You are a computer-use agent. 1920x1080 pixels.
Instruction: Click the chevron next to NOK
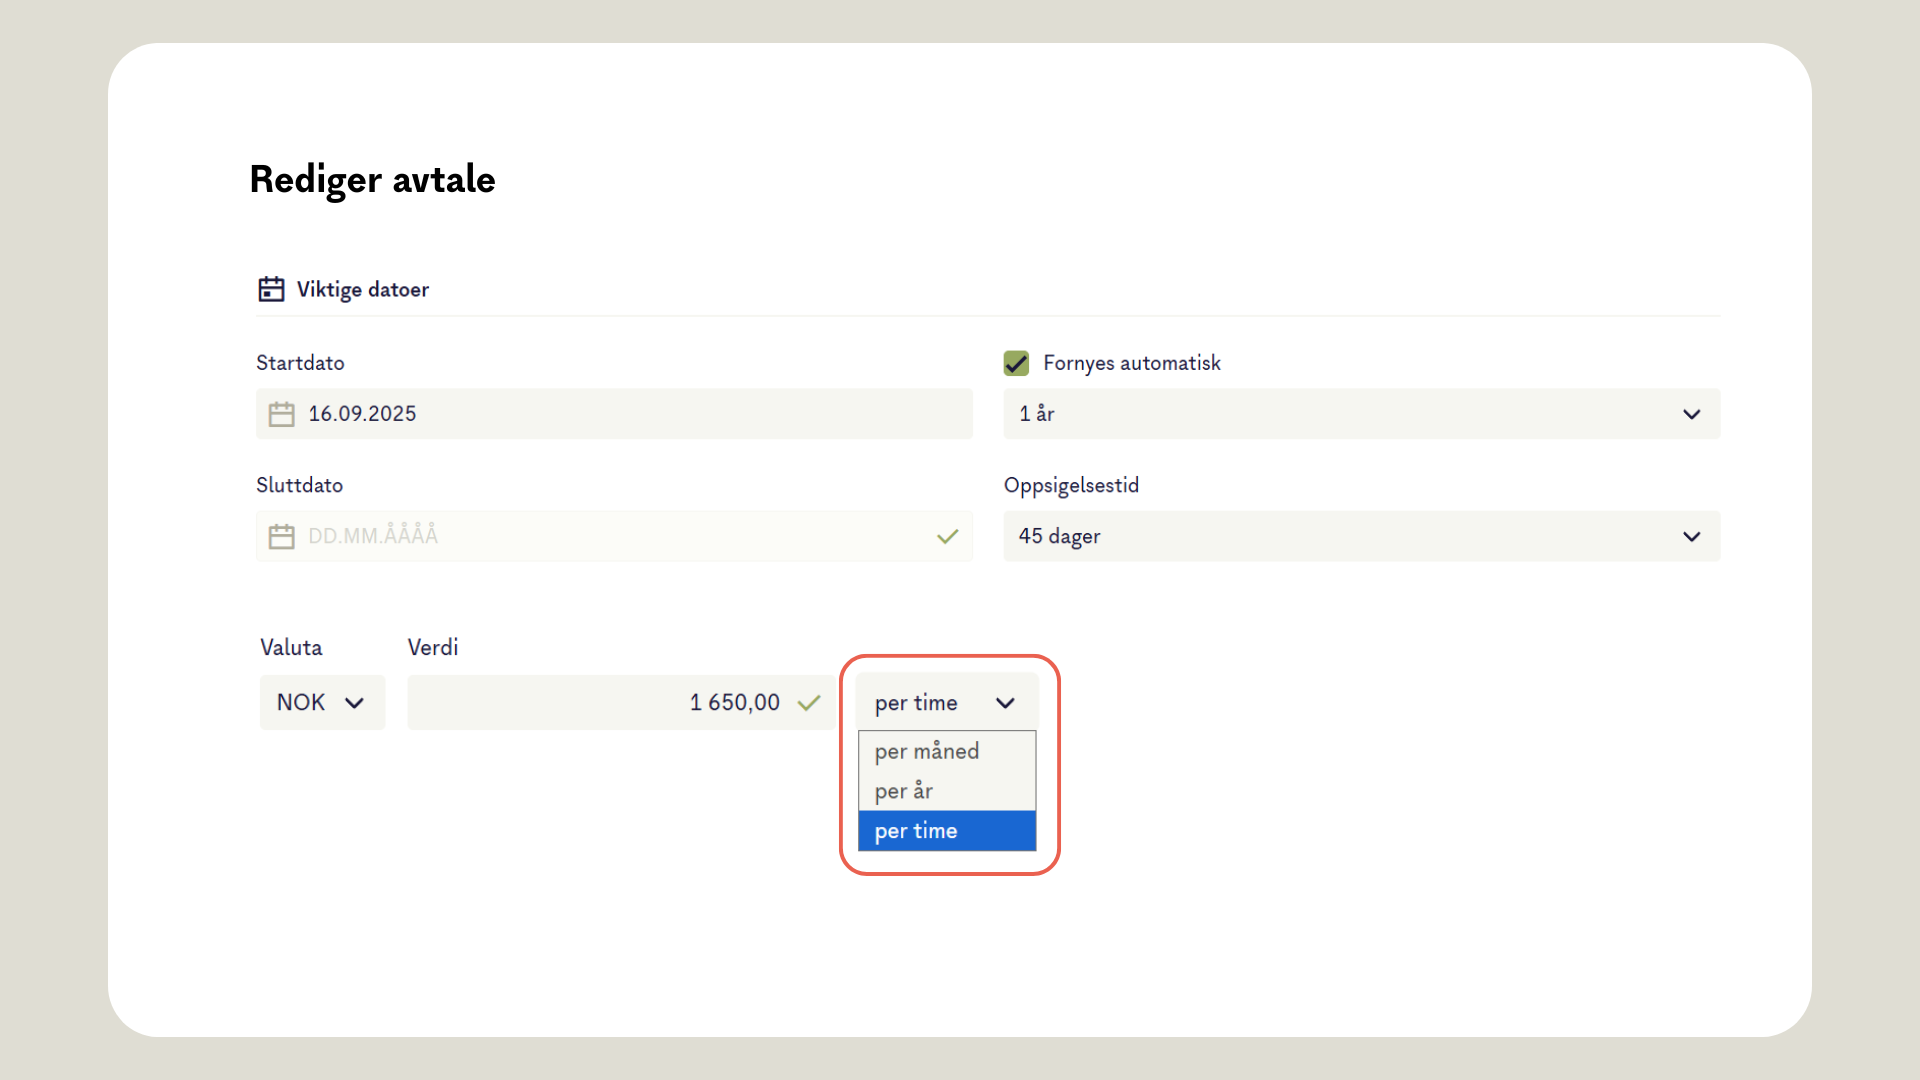[354, 703]
